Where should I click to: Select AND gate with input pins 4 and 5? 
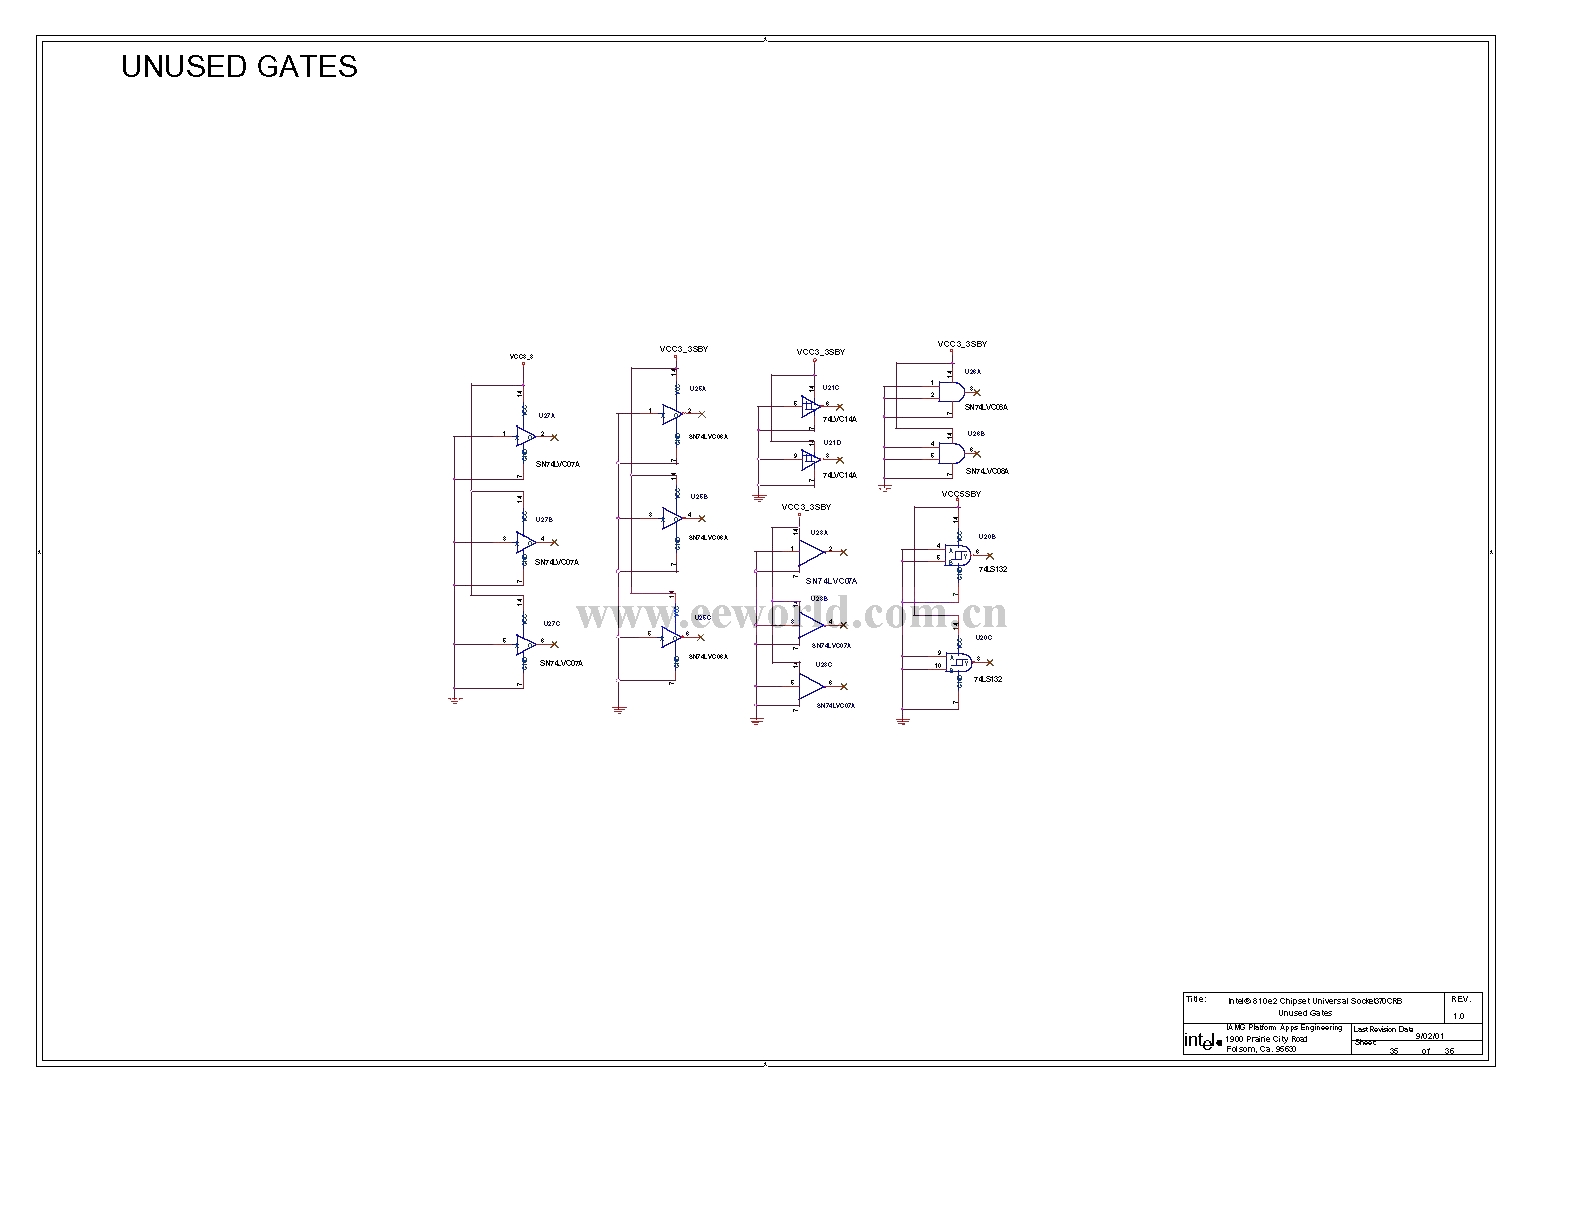[x=952, y=451]
